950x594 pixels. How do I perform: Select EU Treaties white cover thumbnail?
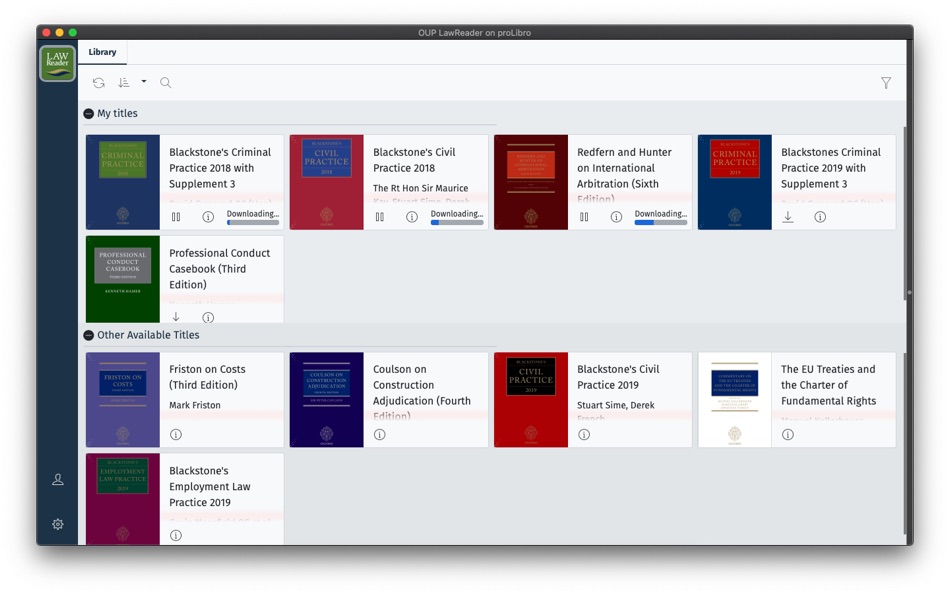click(735, 400)
